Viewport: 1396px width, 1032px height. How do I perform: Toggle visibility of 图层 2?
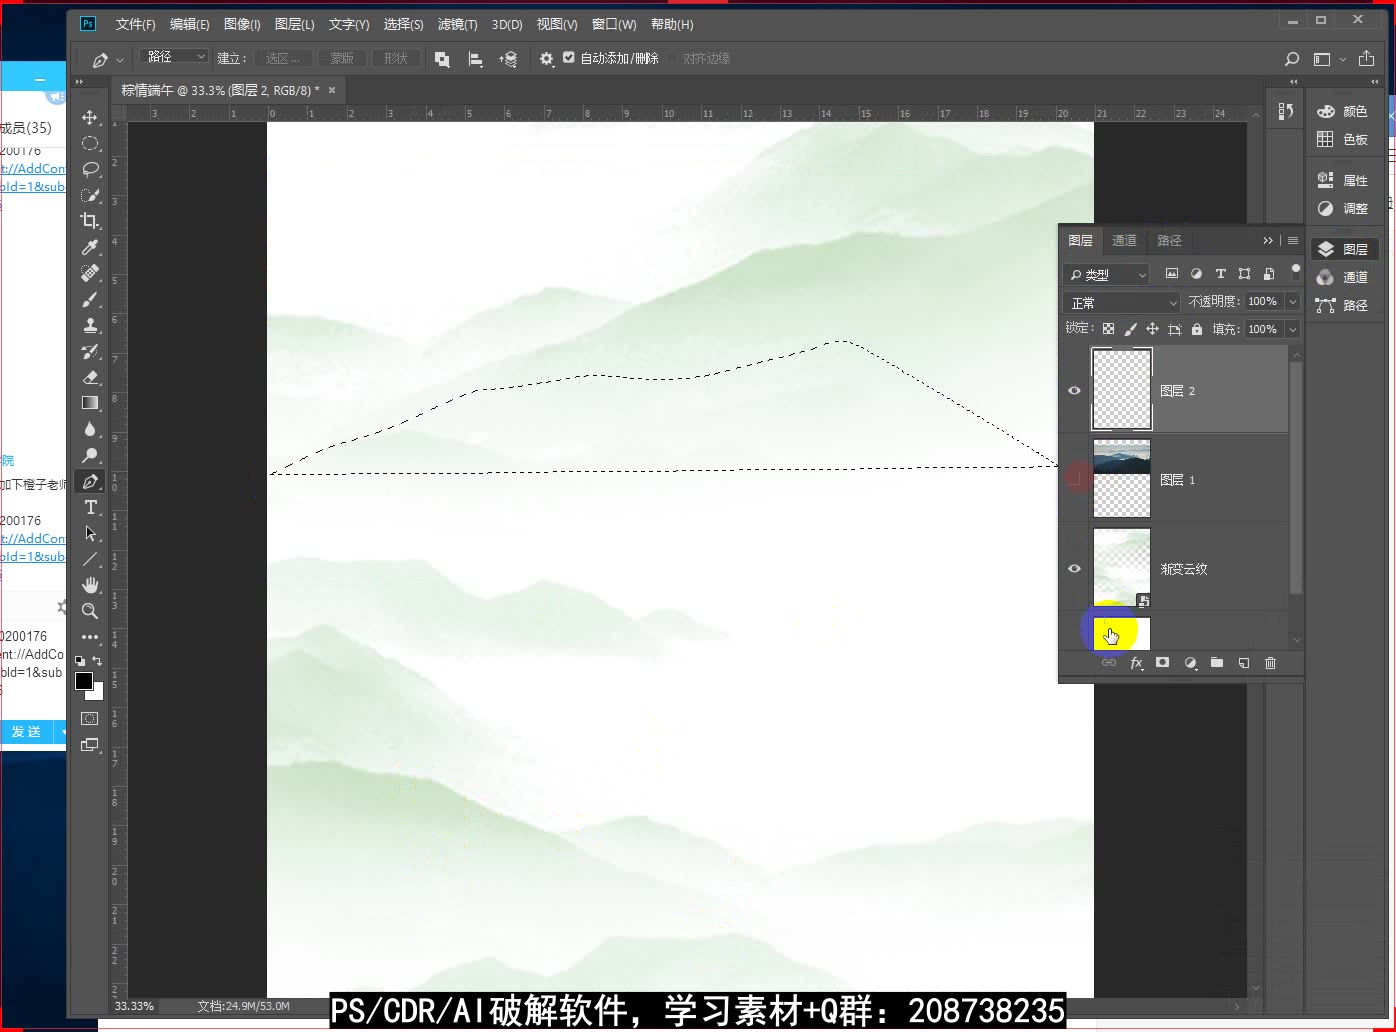coord(1074,390)
